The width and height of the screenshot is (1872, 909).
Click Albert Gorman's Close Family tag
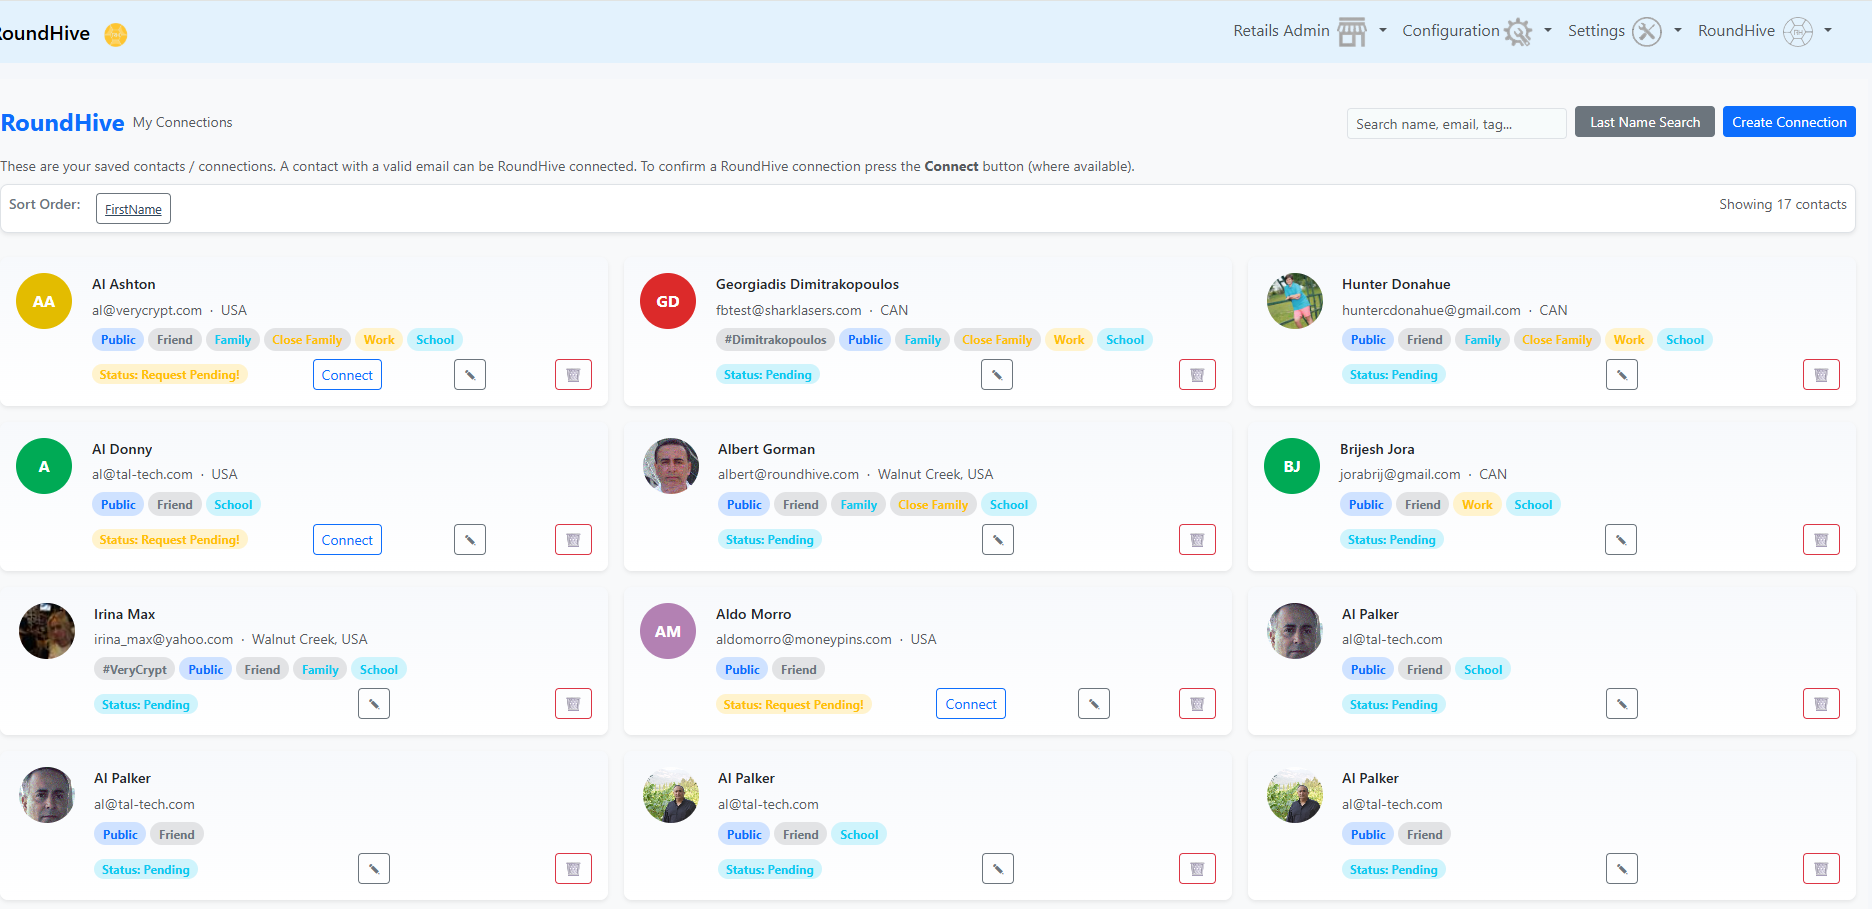(x=933, y=505)
